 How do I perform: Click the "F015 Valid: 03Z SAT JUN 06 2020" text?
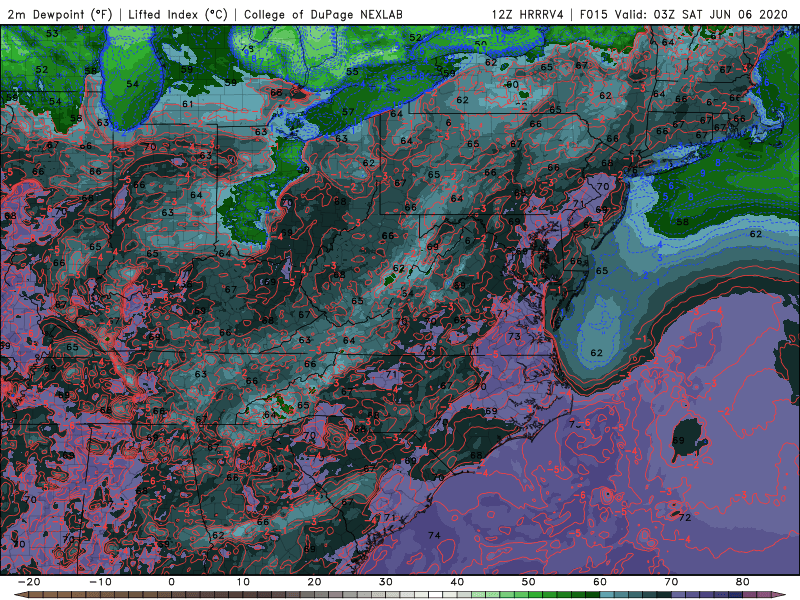point(684,15)
